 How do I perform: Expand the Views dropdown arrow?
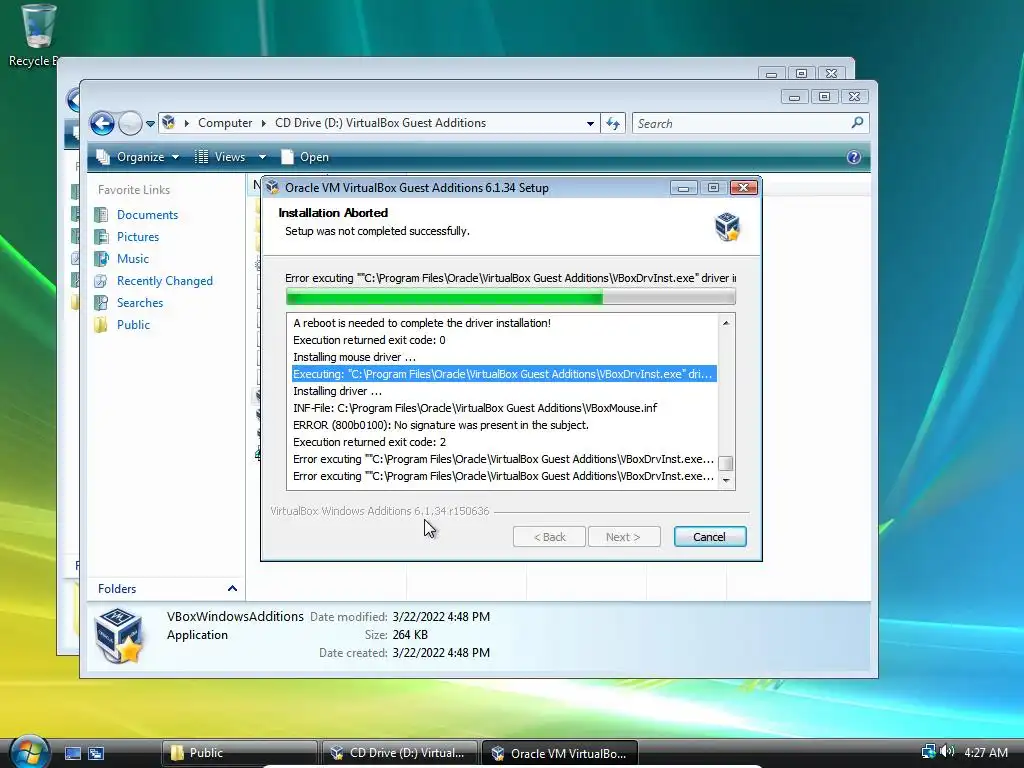coord(262,157)
